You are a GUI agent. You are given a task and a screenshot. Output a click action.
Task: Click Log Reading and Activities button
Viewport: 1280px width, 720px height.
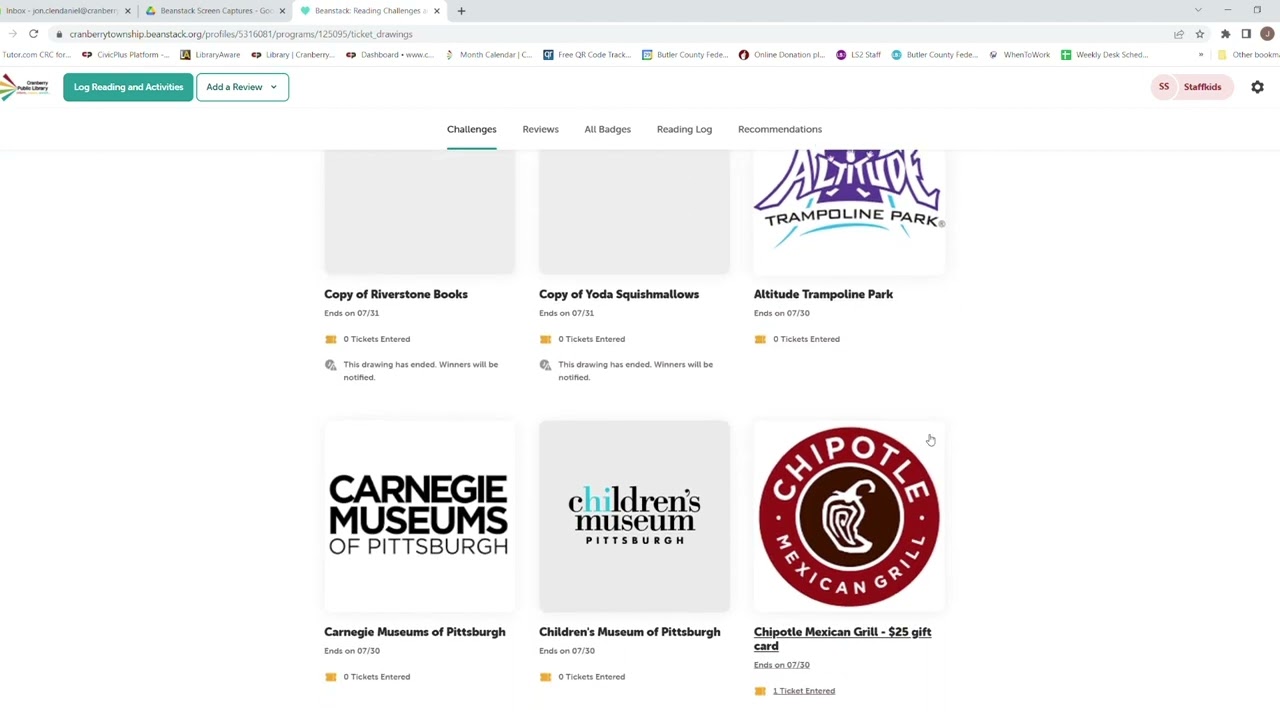coord(128,87)
